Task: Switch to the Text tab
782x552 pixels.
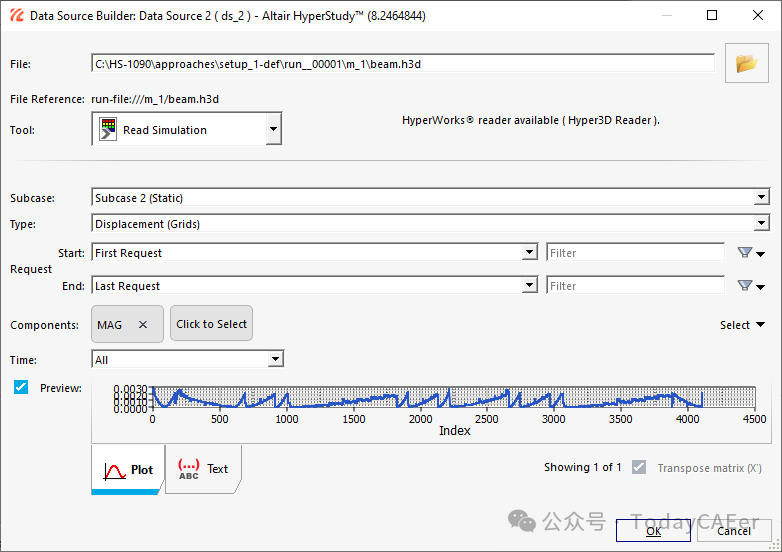Action: [203, 469]
